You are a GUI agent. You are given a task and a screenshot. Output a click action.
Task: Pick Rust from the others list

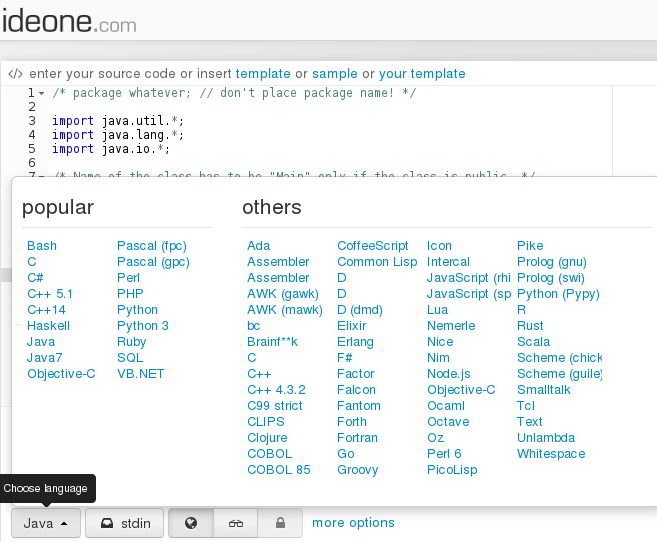coord(530,326)
